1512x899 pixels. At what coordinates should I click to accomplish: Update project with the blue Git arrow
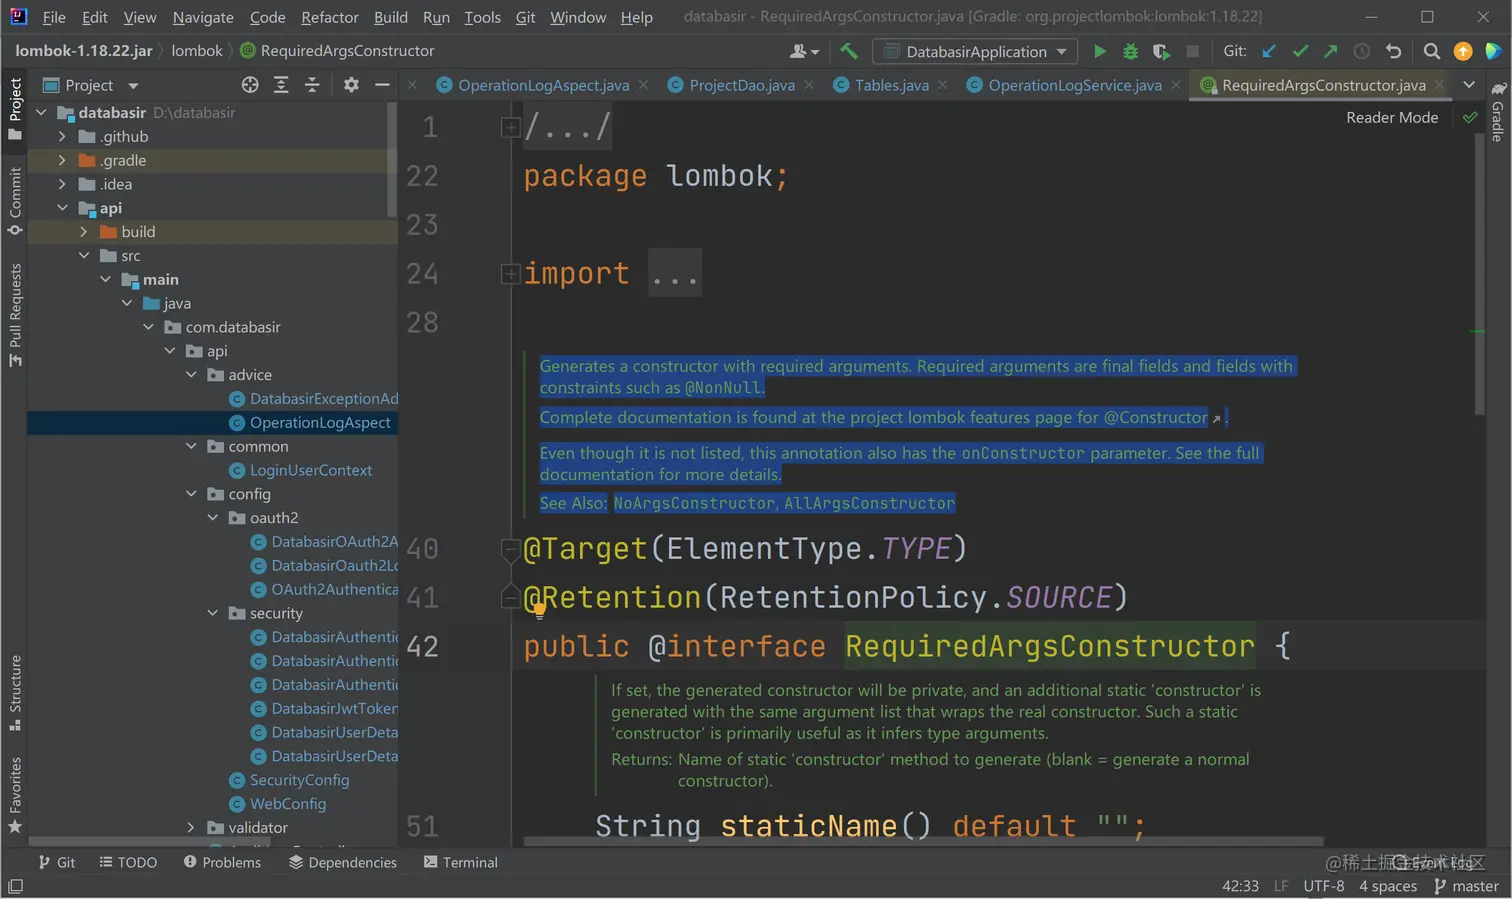[1269, 51]
